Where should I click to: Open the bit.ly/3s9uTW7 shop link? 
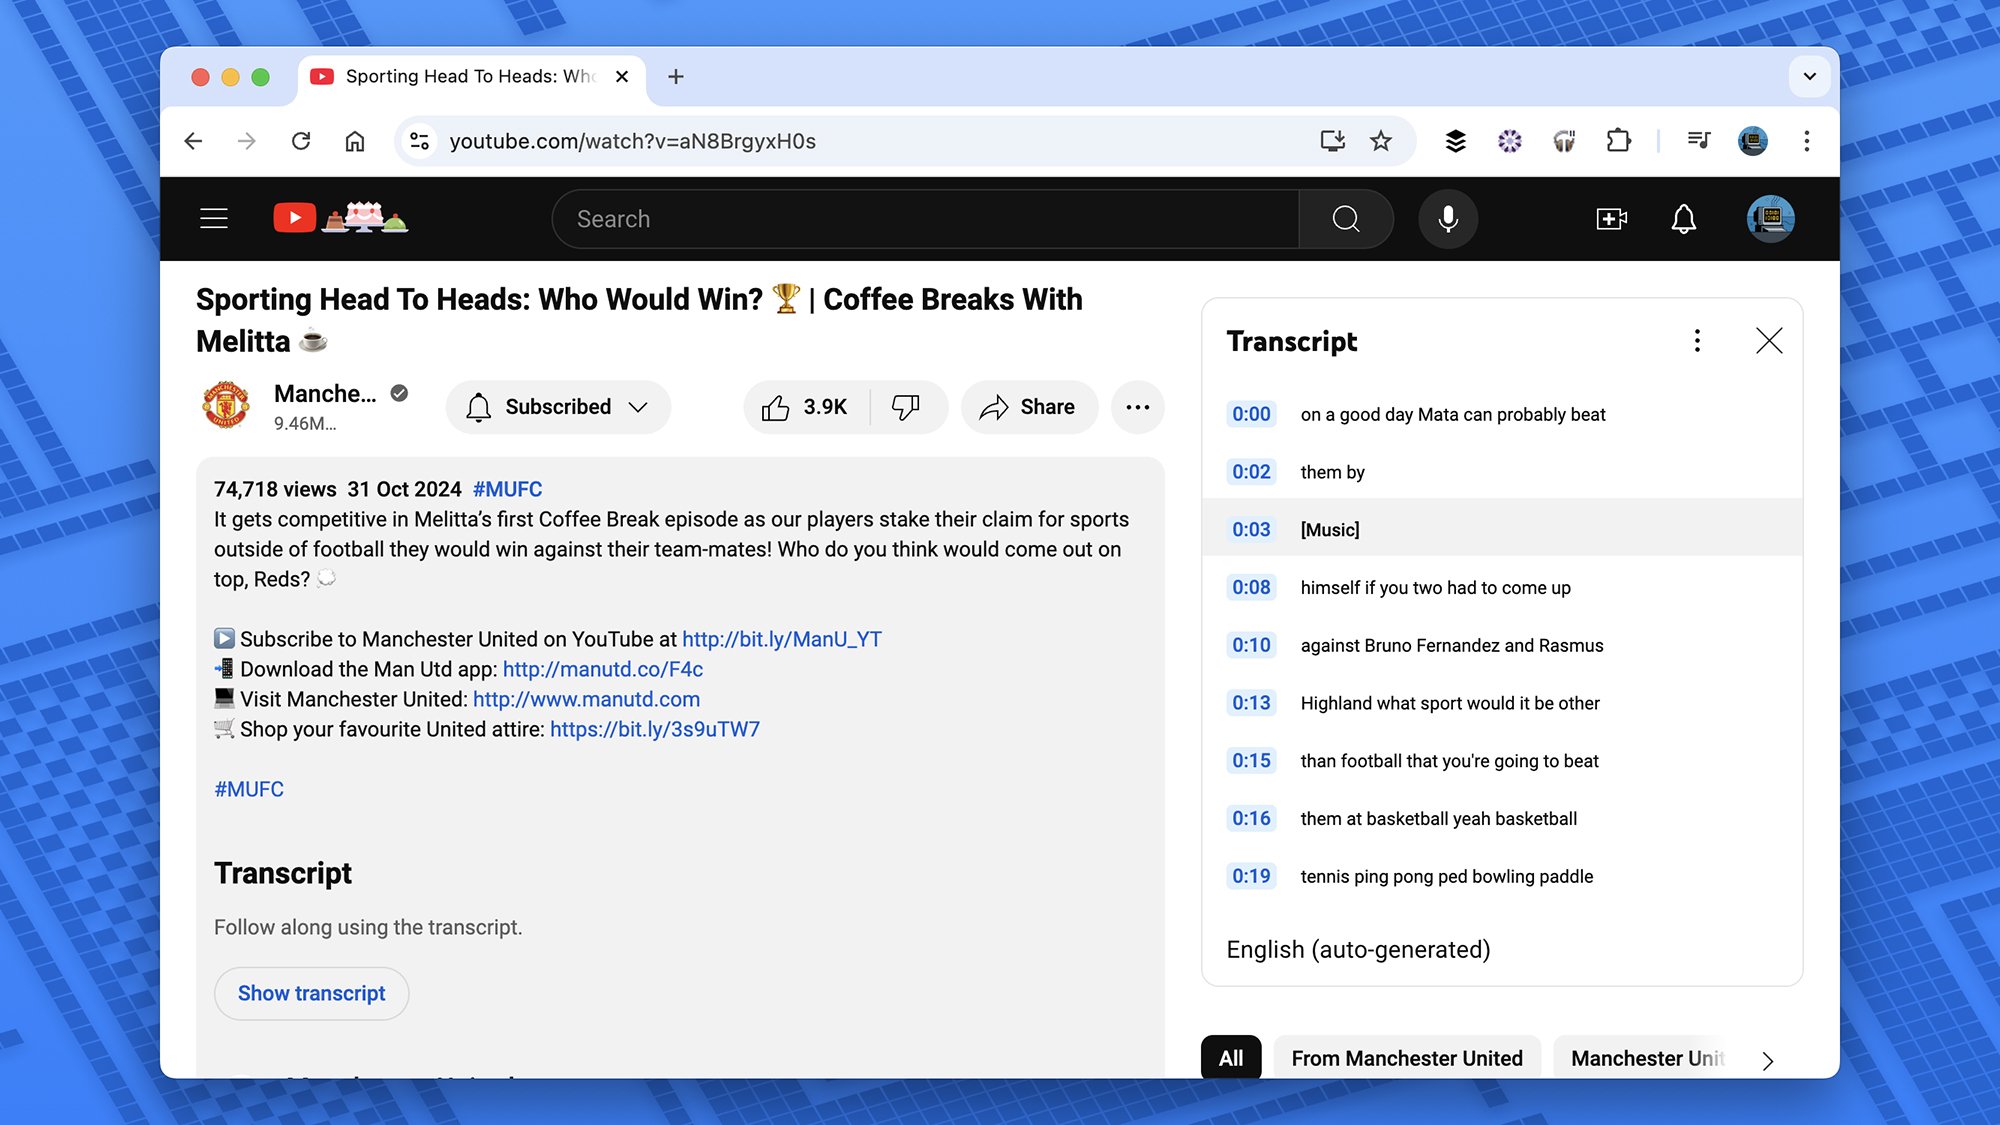click(x=655, y=729)
